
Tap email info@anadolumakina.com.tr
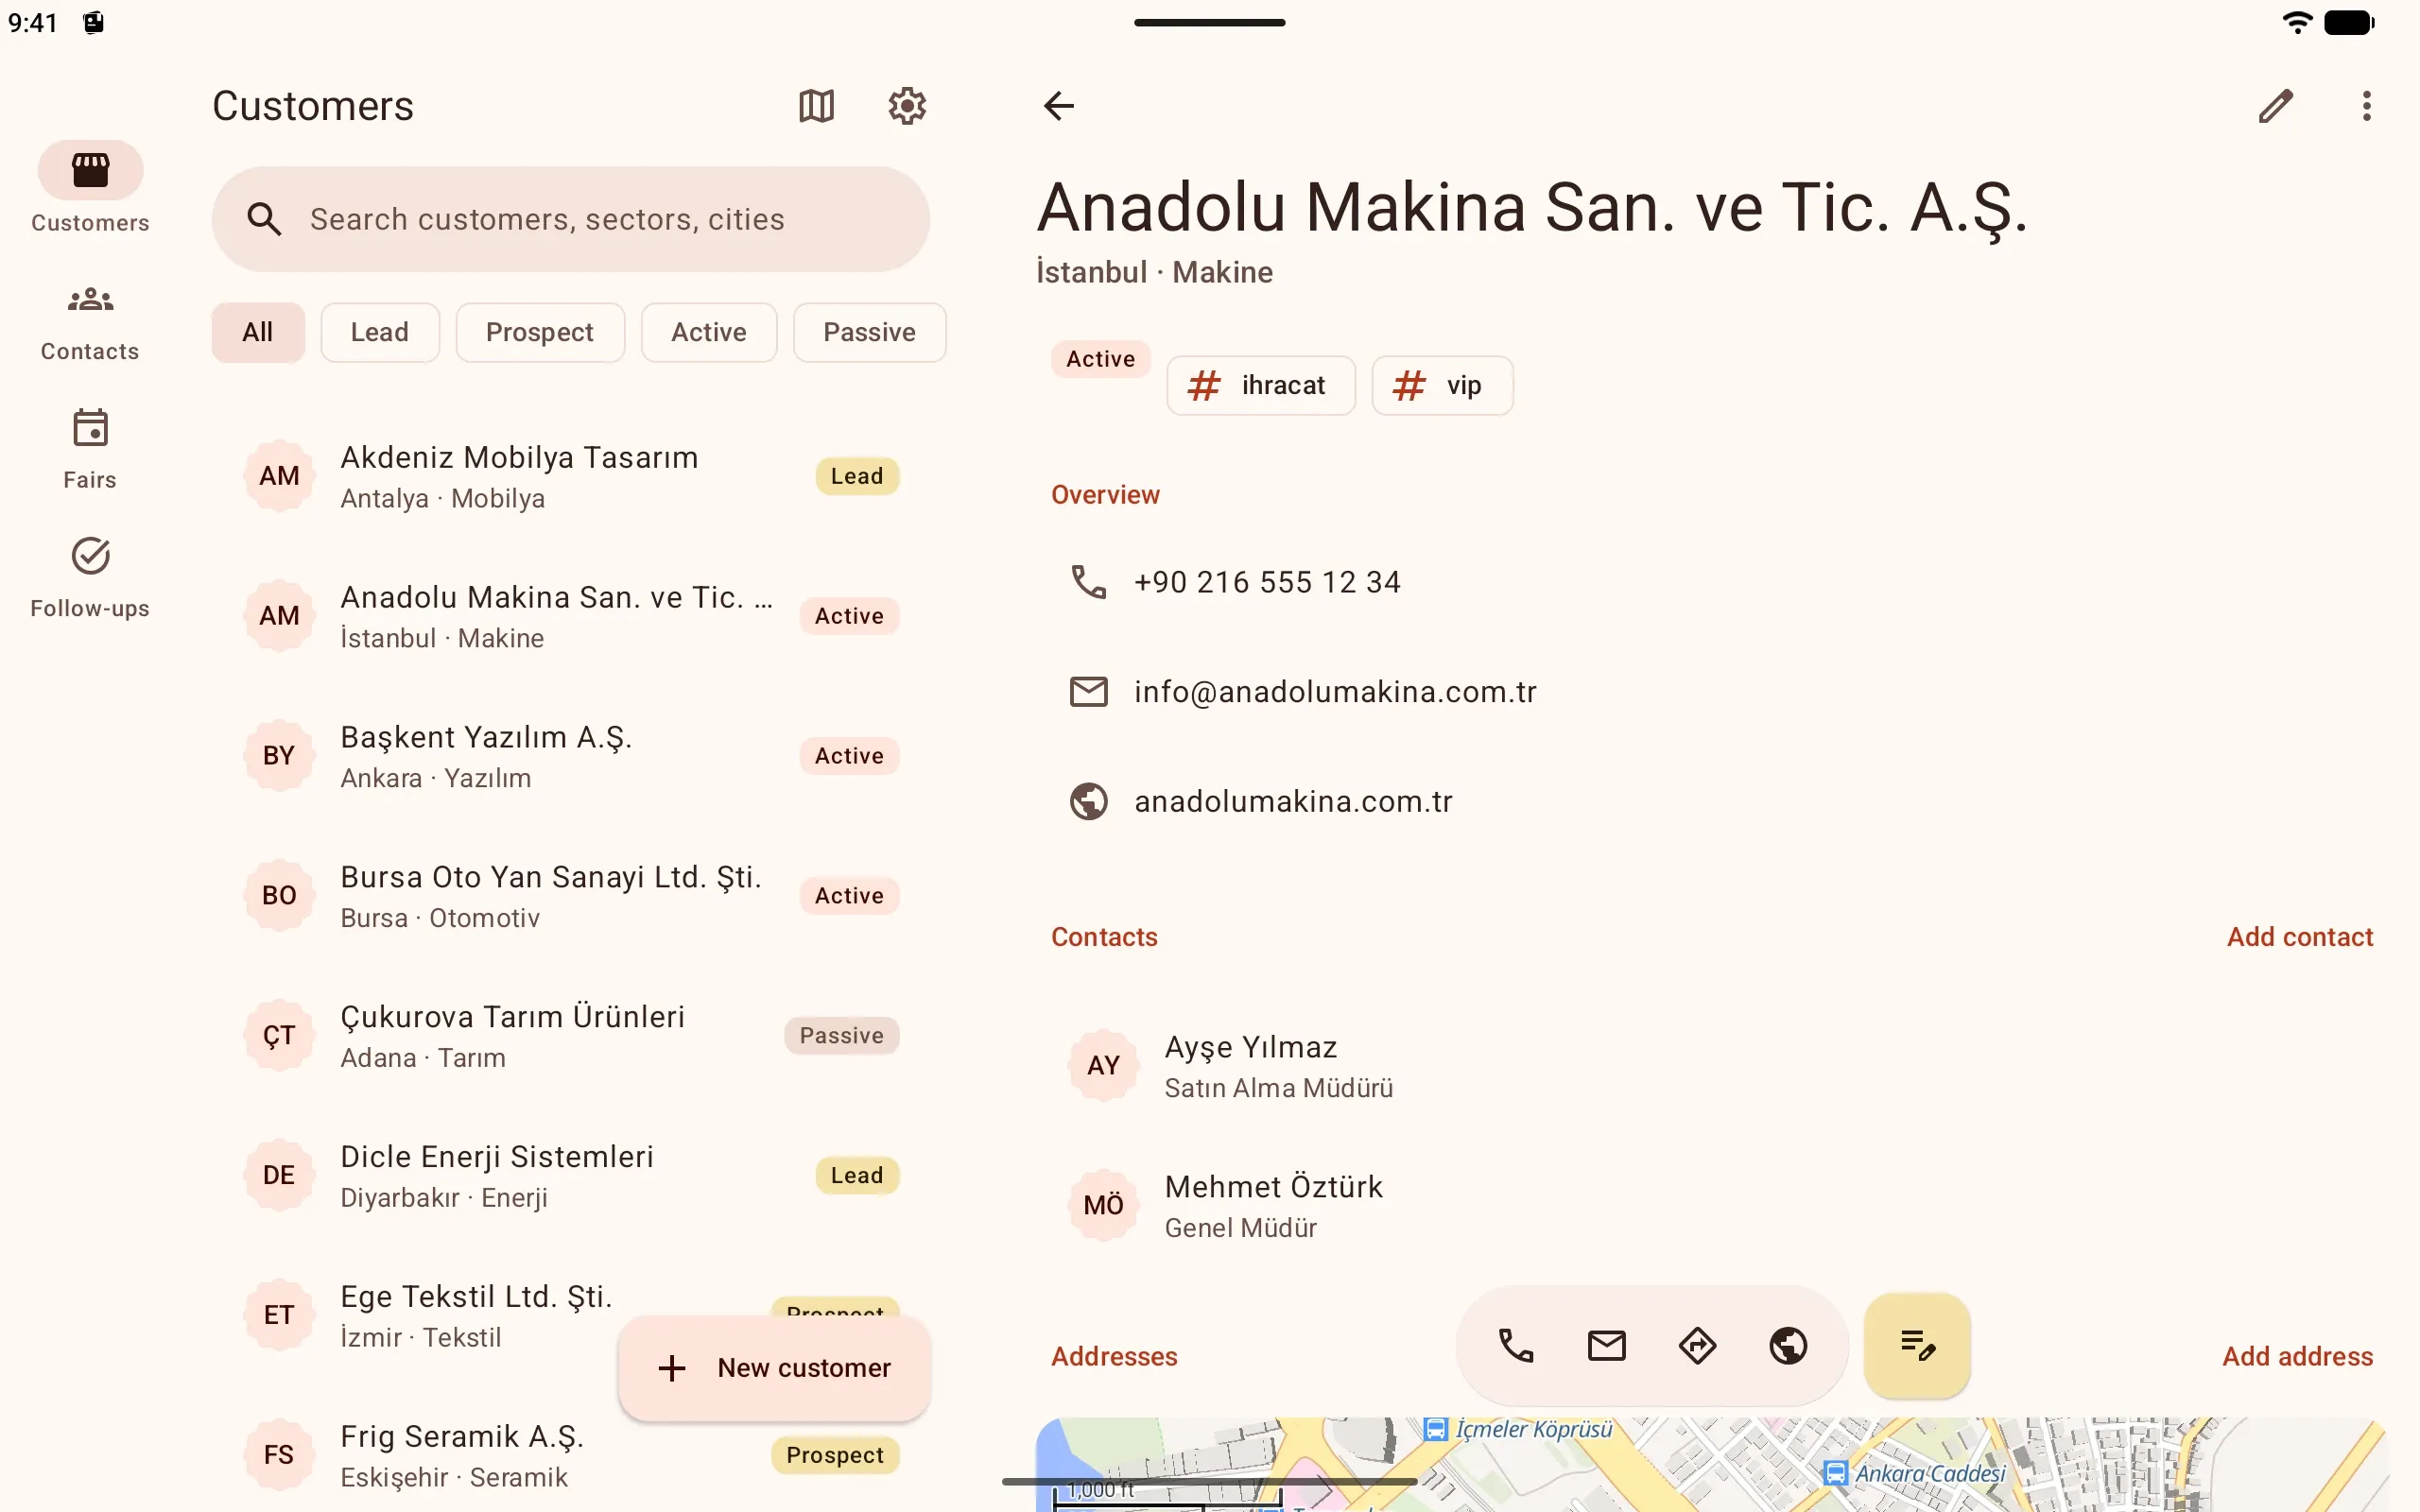click(1335, 691)
